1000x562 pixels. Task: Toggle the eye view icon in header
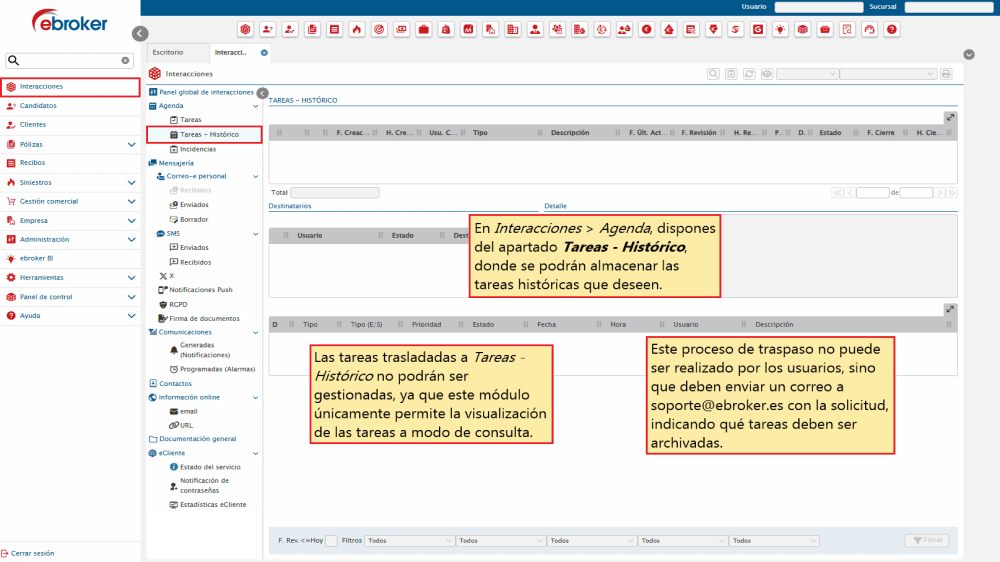767,74
